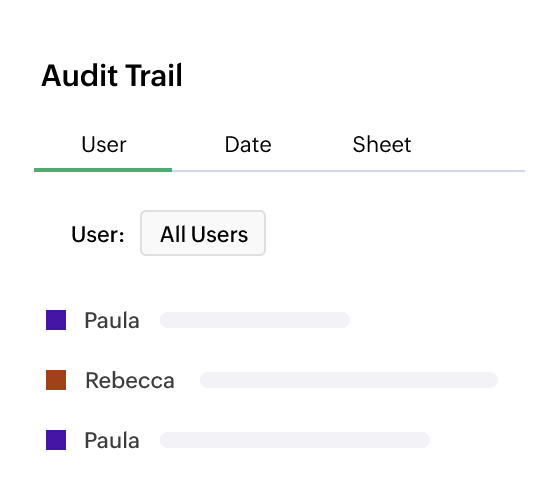Click the placeholder bar next to the bottom Paula
560x500 pixels.
(x=295, y=440)
